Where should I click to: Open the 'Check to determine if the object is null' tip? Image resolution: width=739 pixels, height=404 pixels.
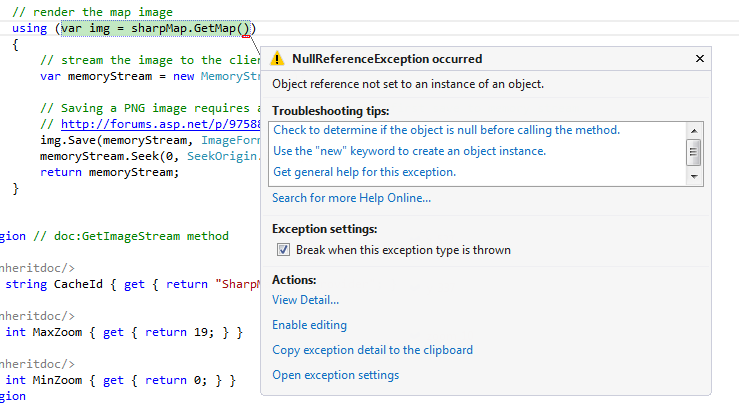(446, 130)
